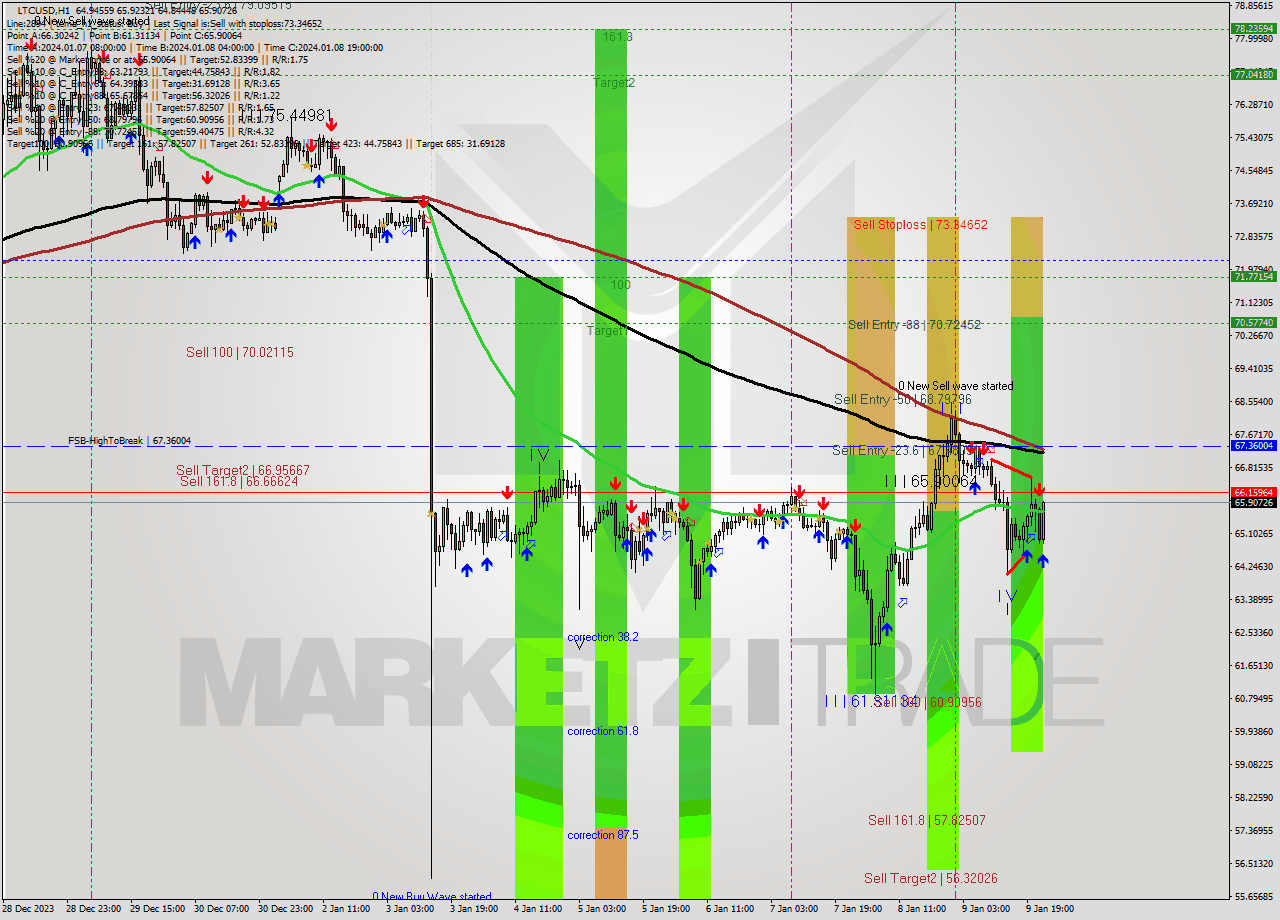
Task: Click the 'Sell 100 | 70.02115' label
Action: tap(240, 352)
